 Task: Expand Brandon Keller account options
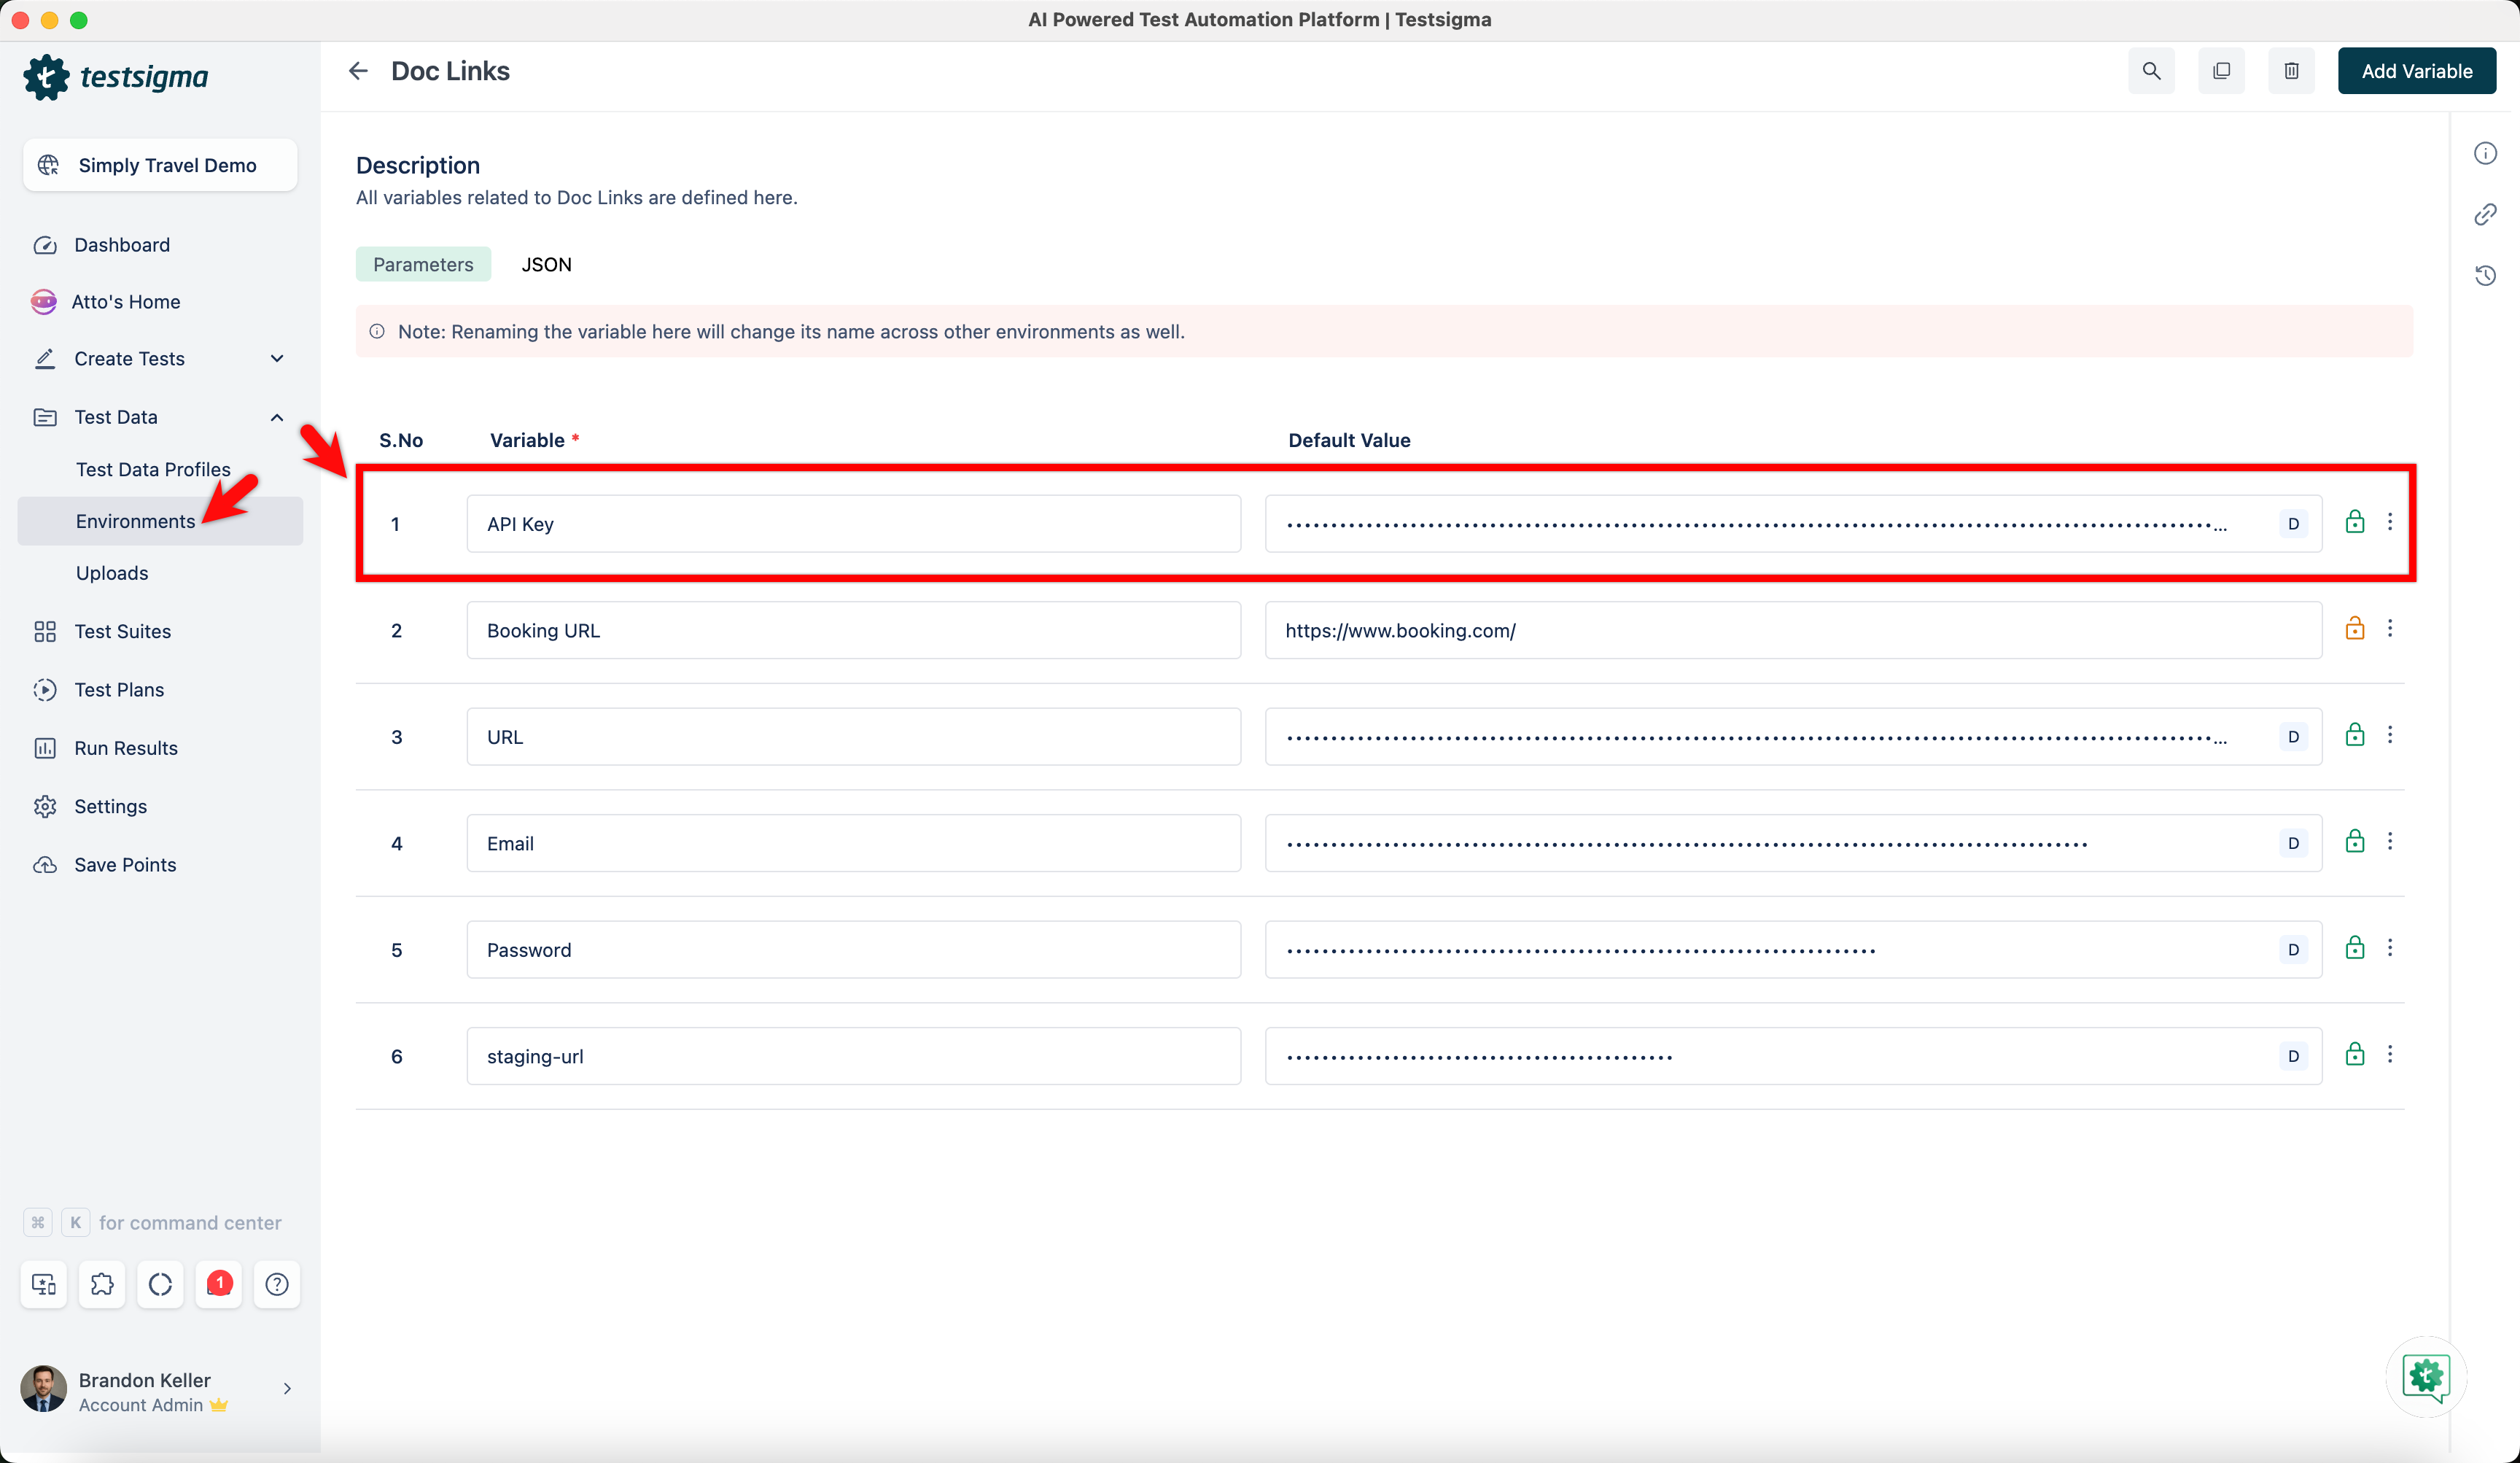(x=287, y=1388)
